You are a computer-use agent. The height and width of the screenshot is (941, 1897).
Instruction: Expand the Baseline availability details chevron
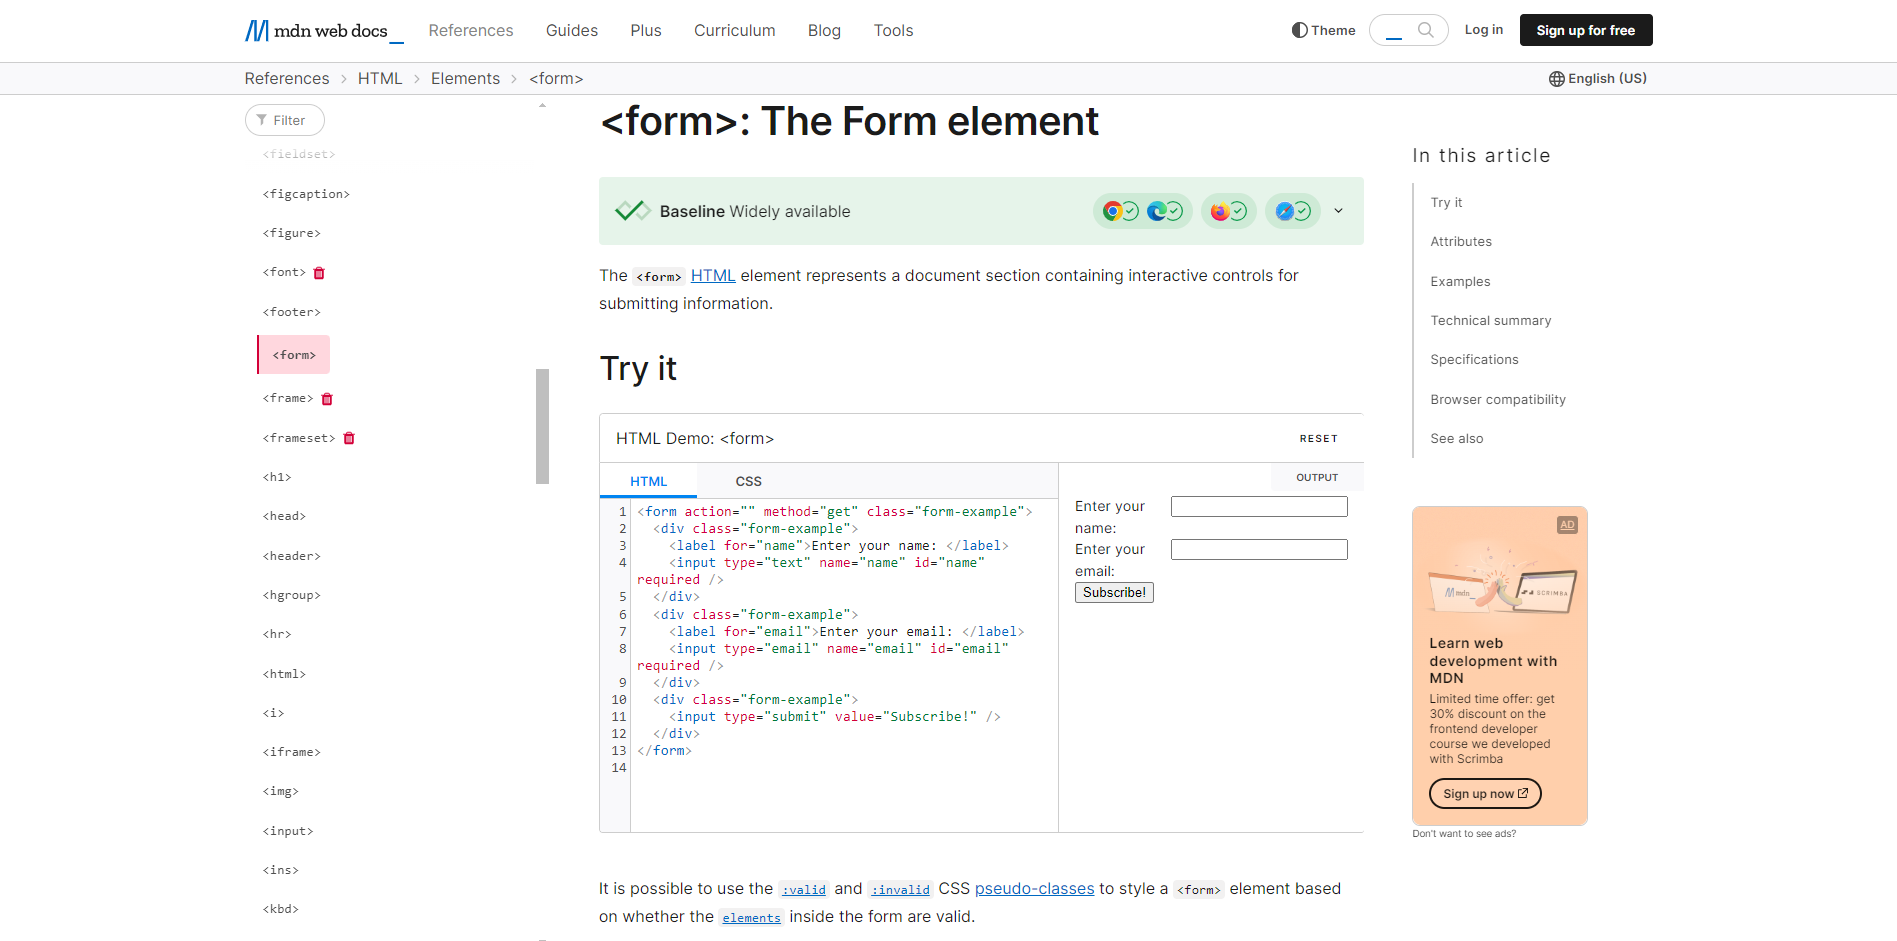tap(1338, 211)
